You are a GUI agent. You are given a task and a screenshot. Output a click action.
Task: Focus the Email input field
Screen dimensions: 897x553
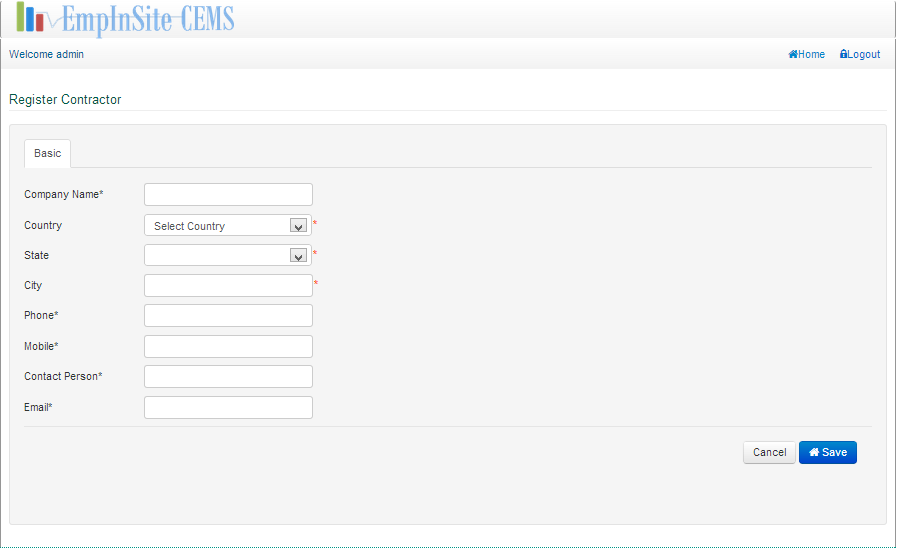tap(228, 407)
